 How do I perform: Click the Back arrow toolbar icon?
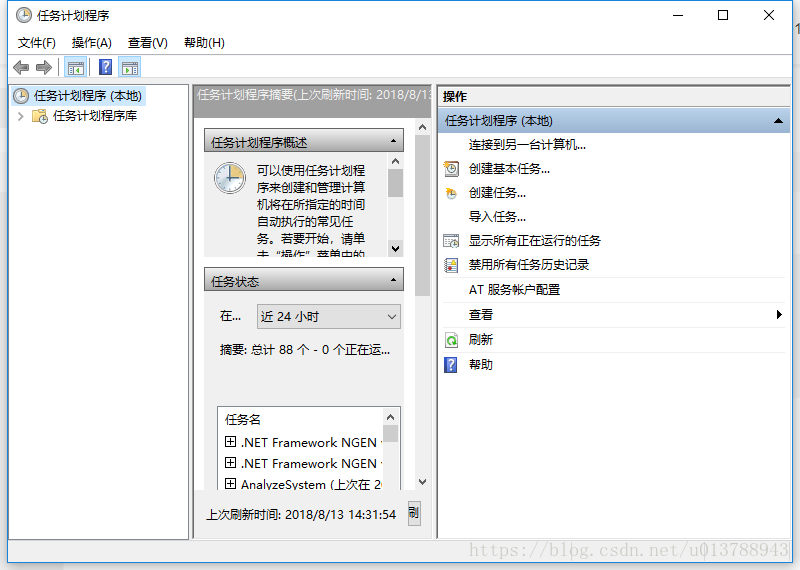click(x=21, y=67)
